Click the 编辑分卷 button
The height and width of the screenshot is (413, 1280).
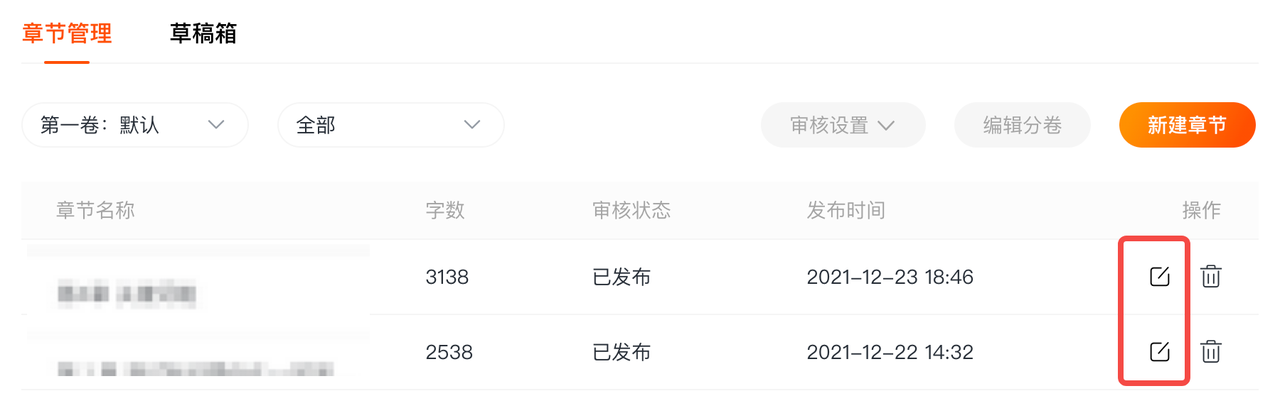point(1022,125)
